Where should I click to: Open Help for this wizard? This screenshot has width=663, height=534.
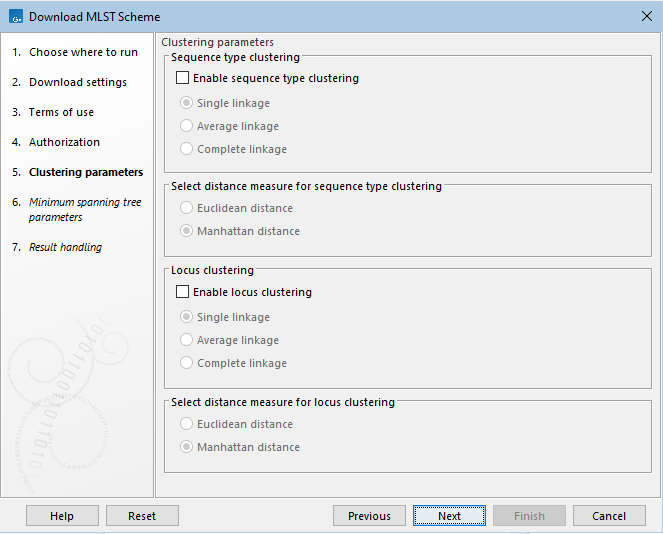62,516
